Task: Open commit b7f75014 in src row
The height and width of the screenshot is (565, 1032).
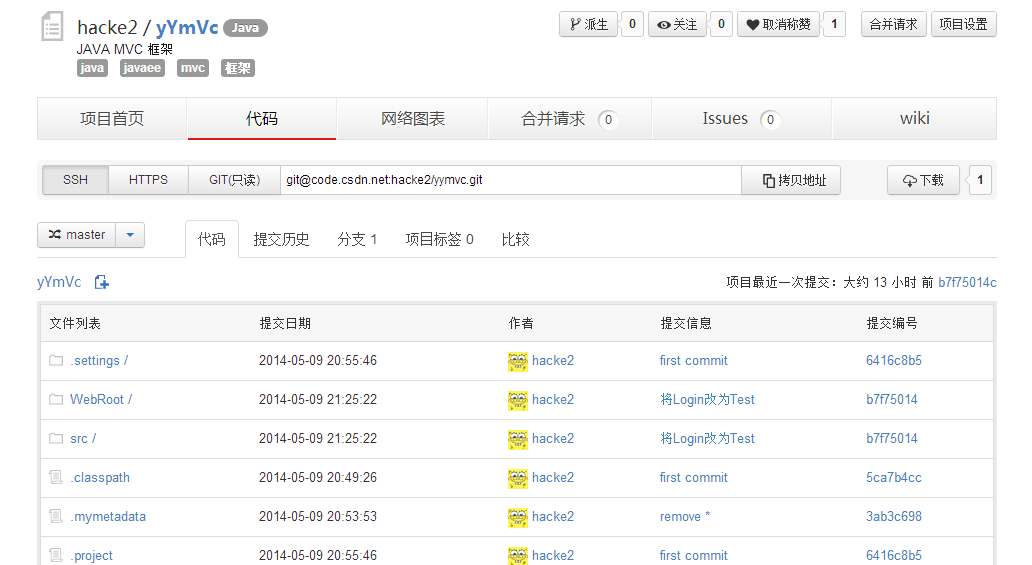Action: pos(892,439)
